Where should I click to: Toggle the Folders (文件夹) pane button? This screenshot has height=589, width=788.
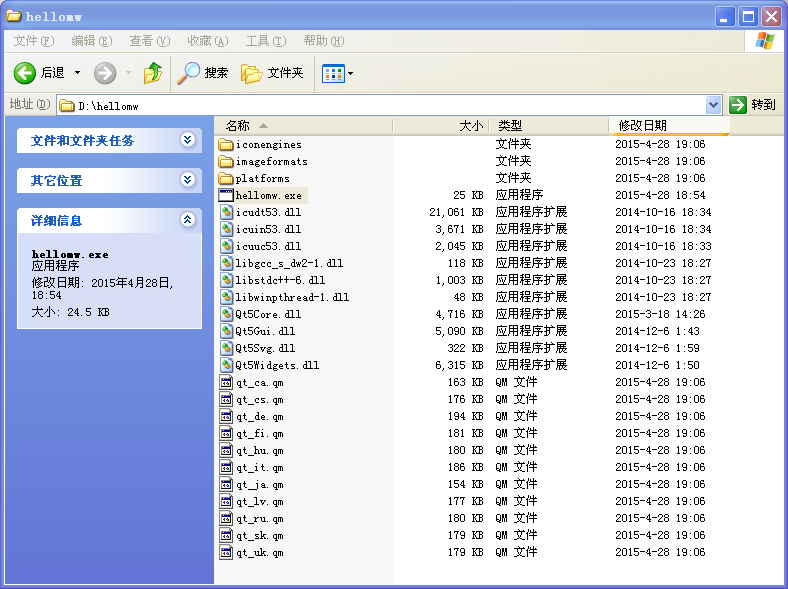click(x=272, y=73)
